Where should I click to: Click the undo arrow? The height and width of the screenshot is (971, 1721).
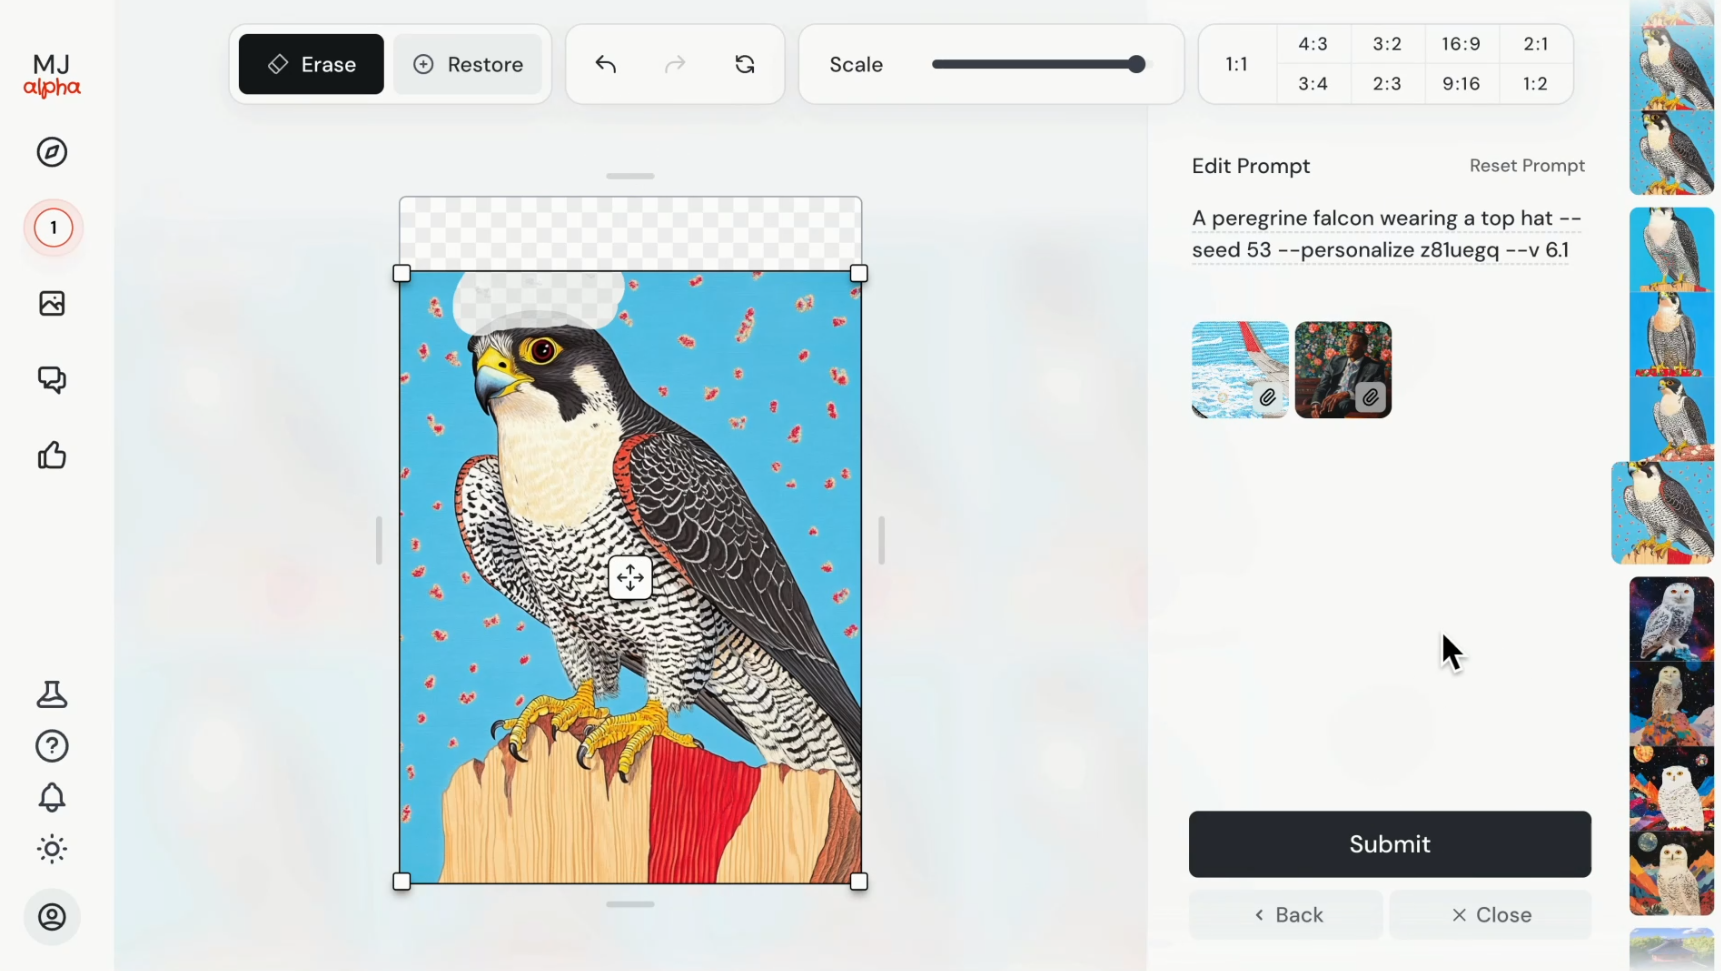(606, 65)
